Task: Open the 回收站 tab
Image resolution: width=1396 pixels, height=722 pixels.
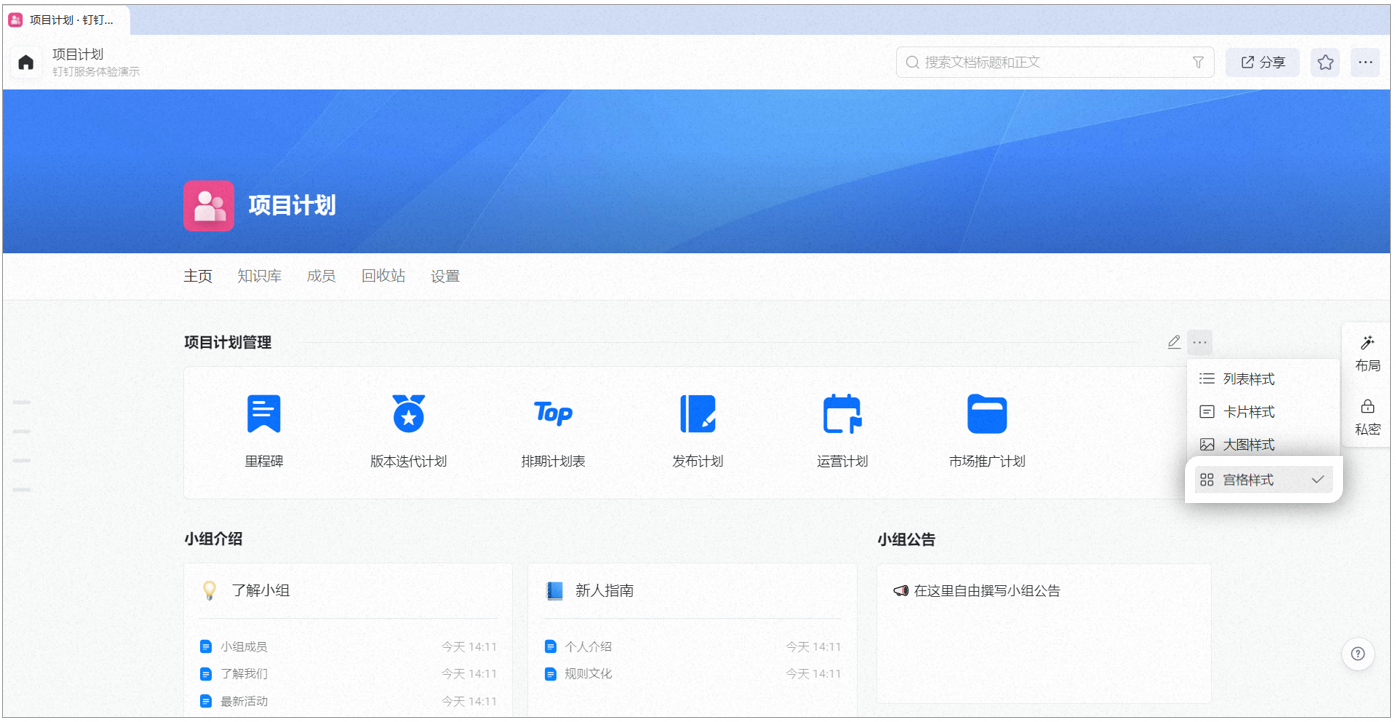Action: [383, 276]
